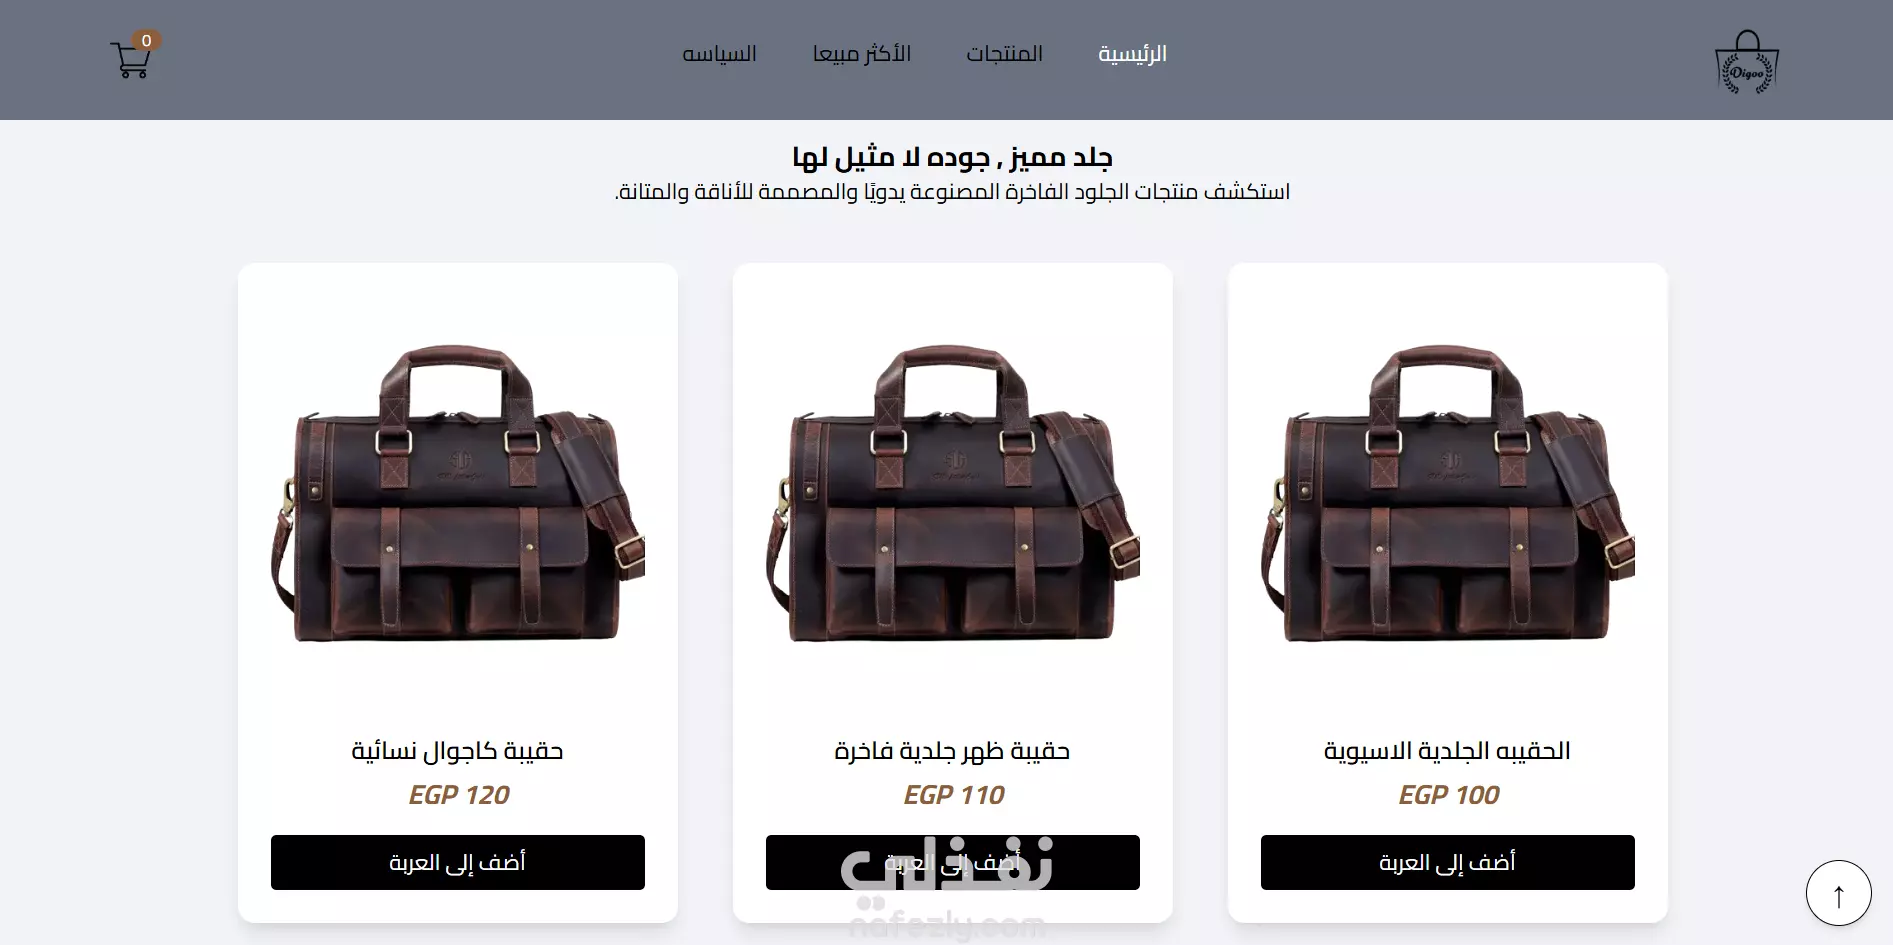This screenshot has width=1893, height=945.
Task: Click the title حقيبة كاجوال نسائية
Action: (457, 751)
